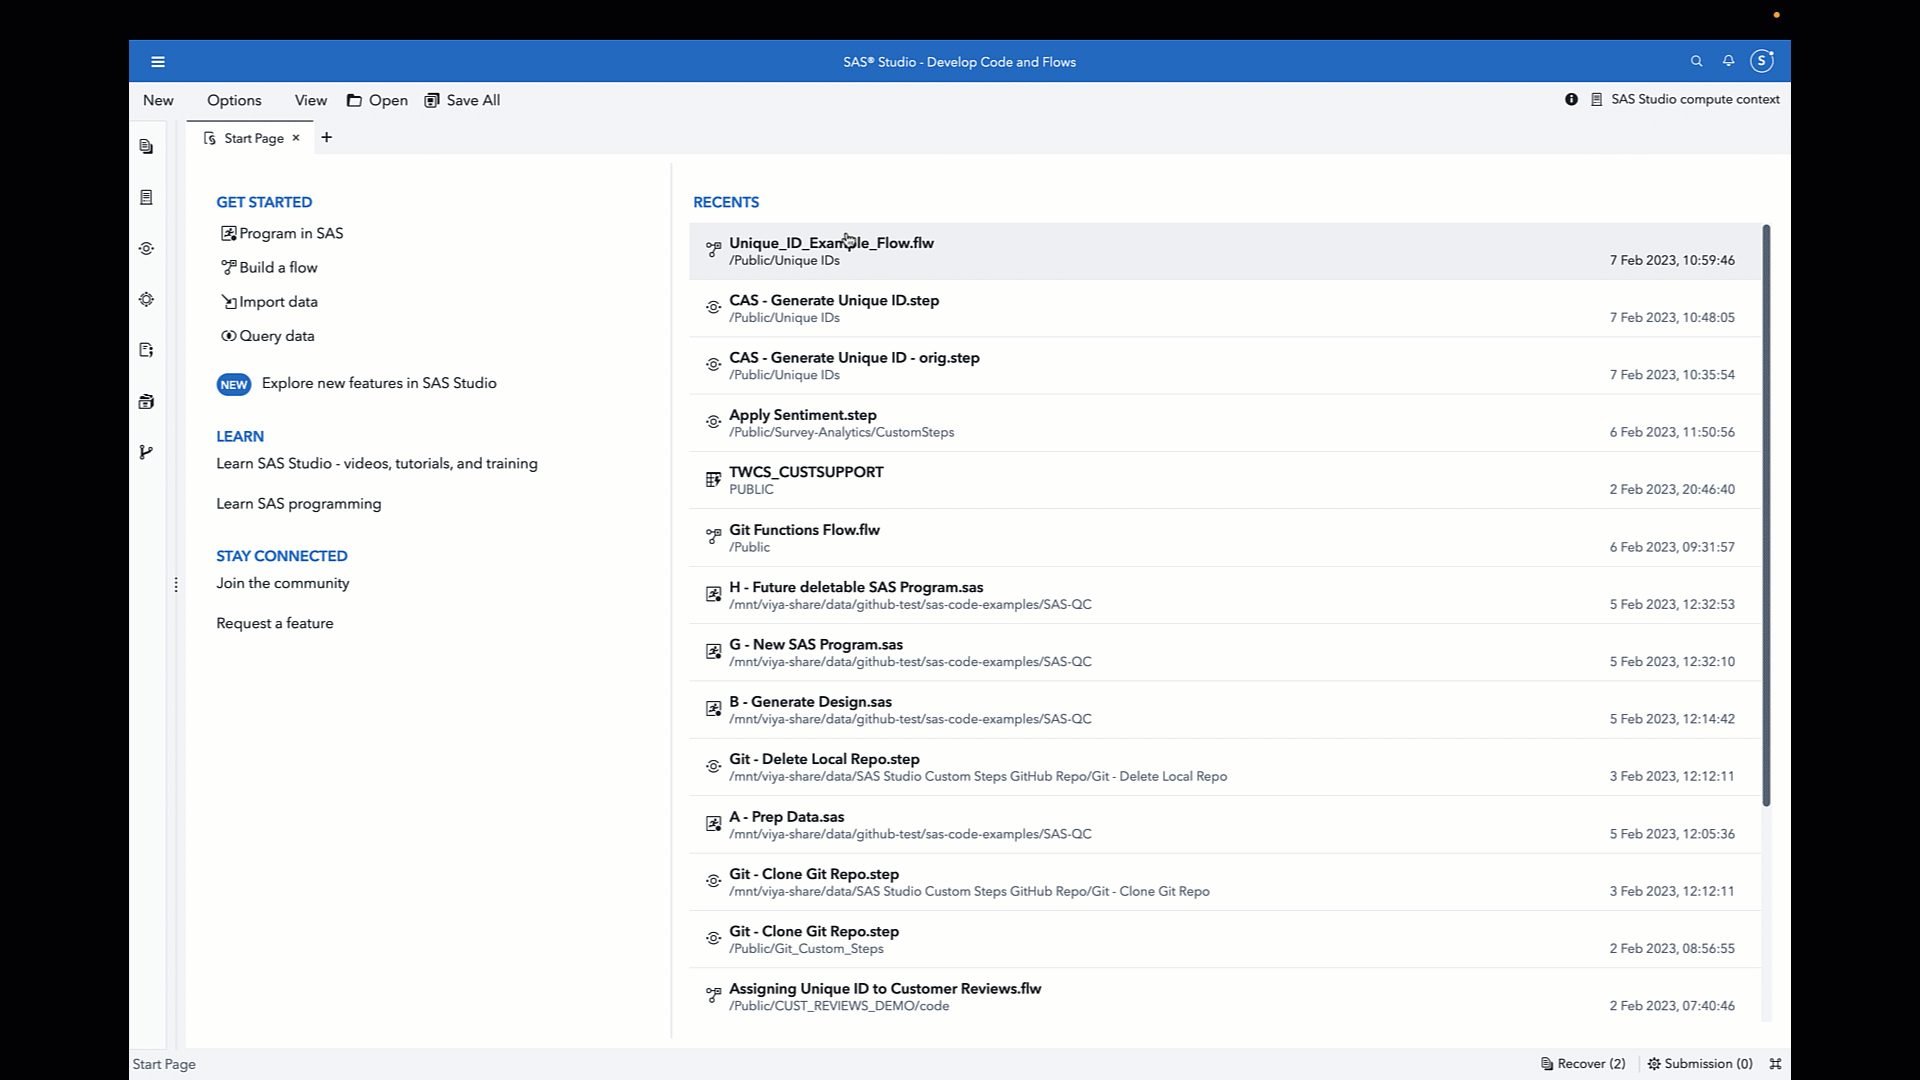Close the Start Page tab
1920x1080 pixels.
pos(296,138)
